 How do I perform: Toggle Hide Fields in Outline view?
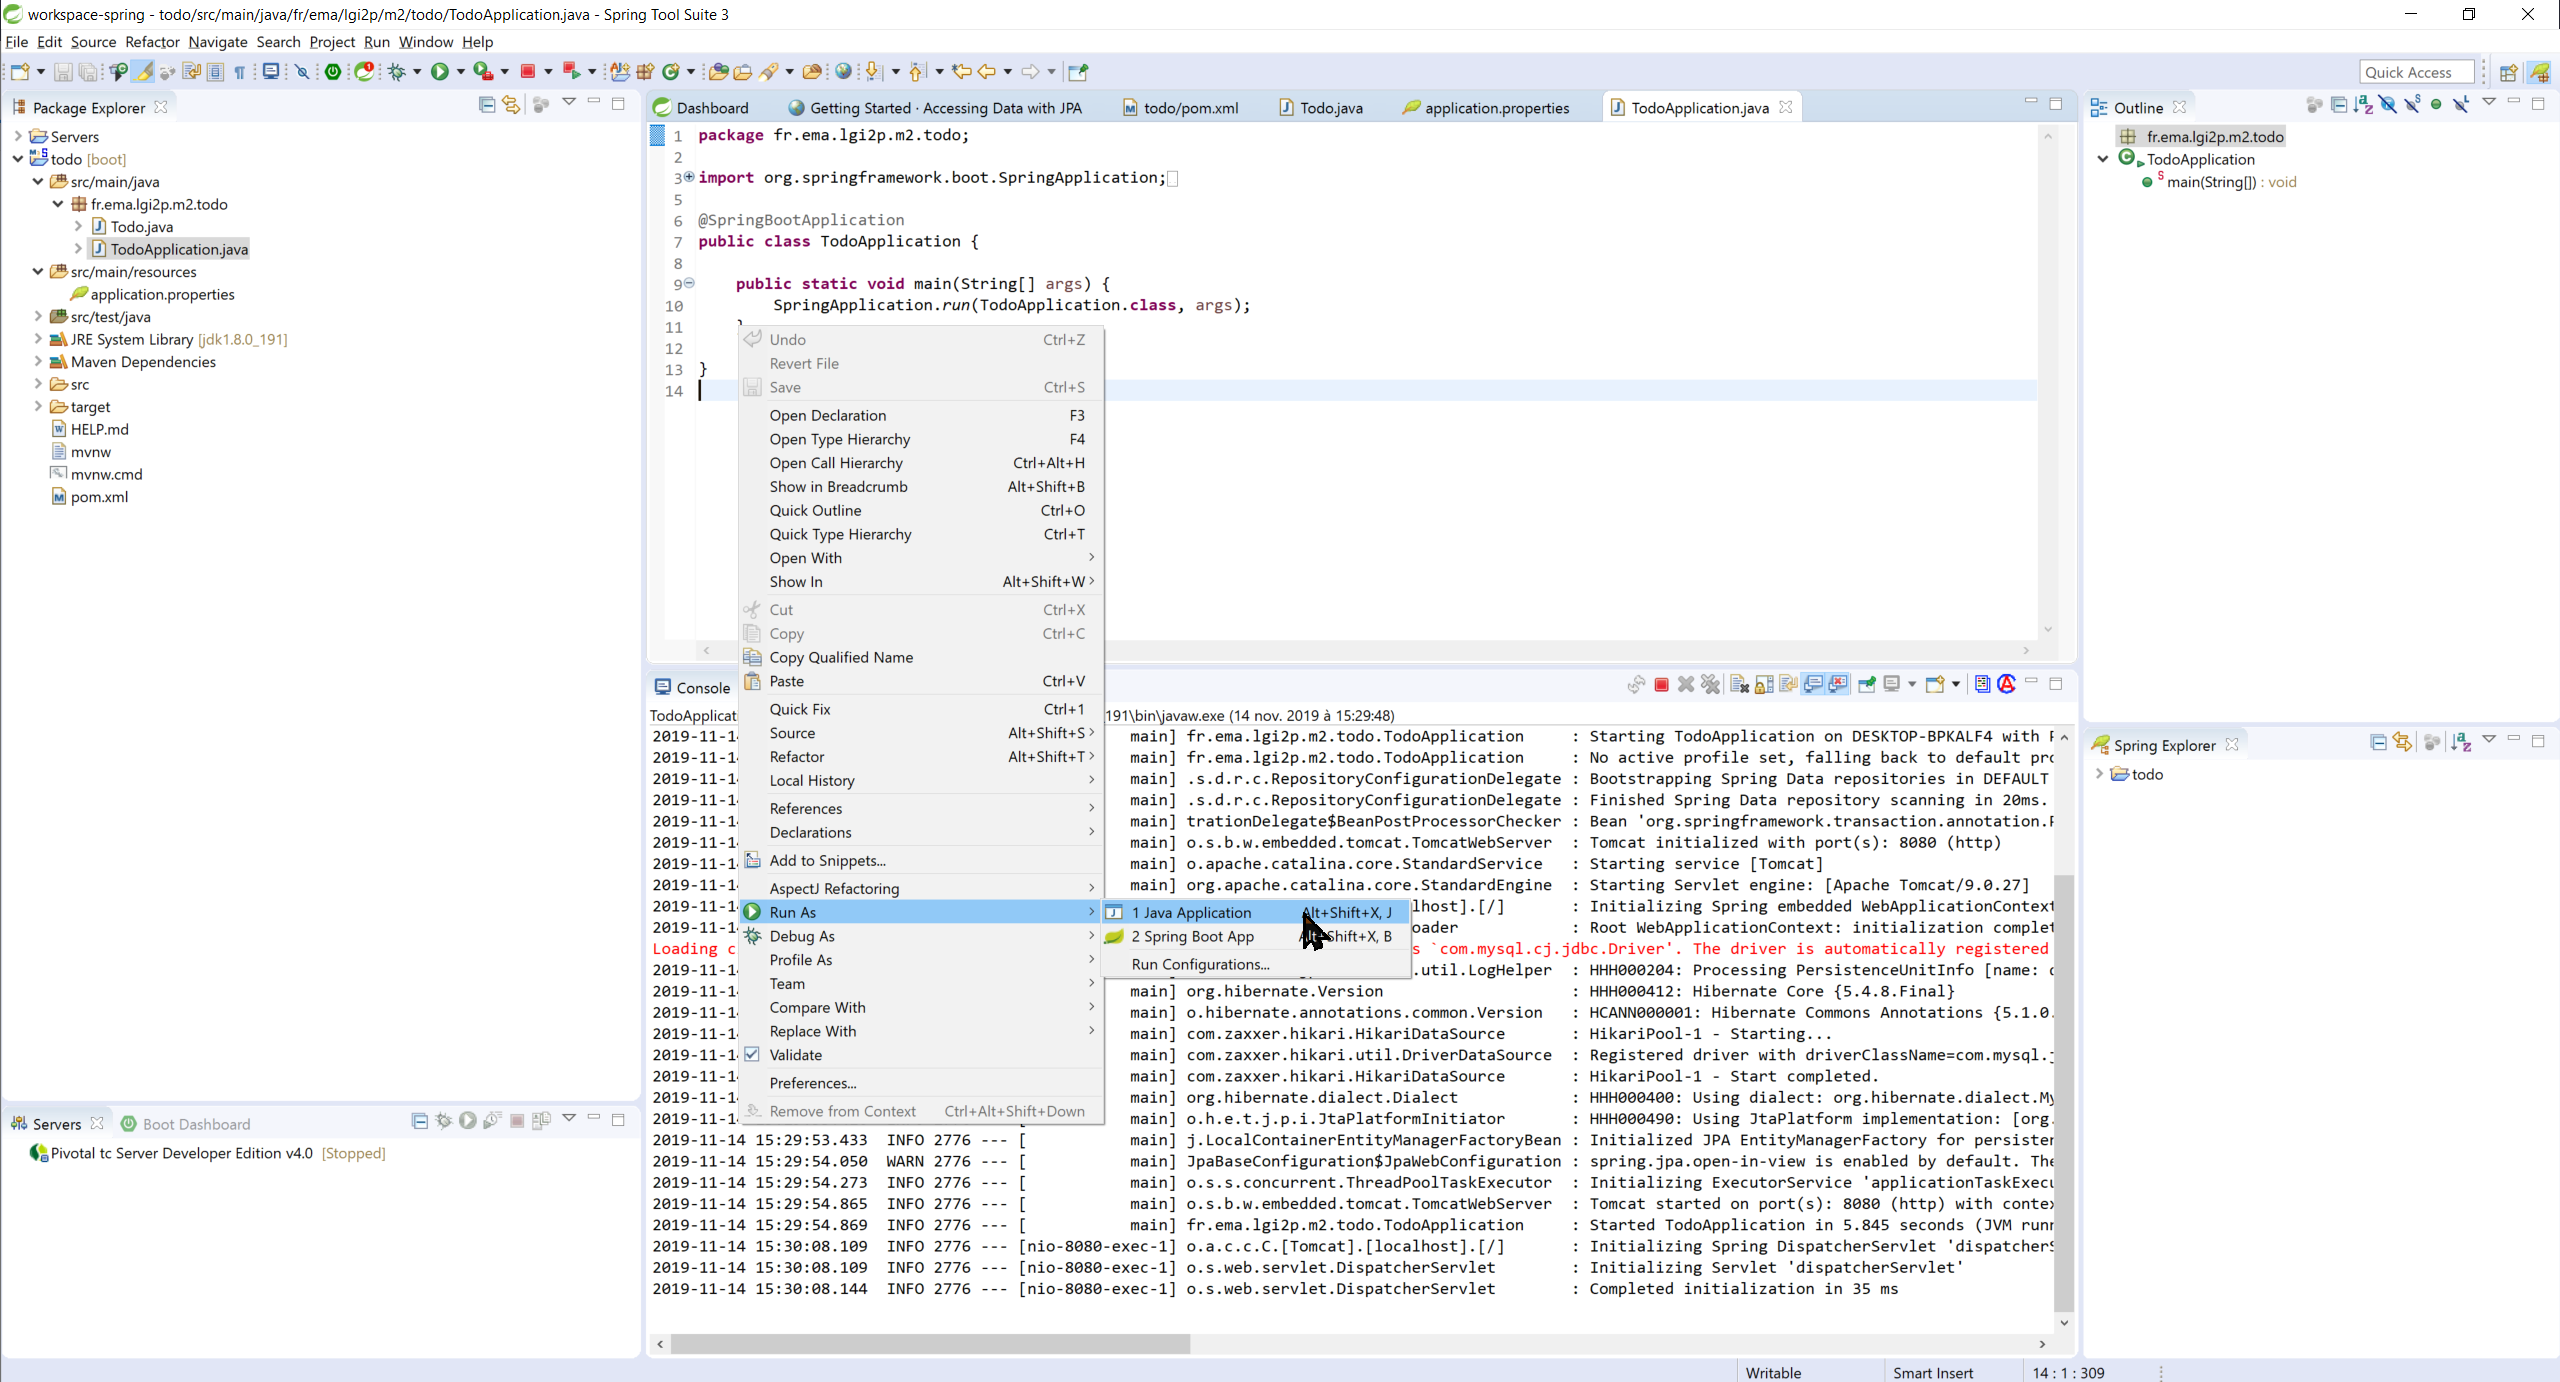(2388, 104)
